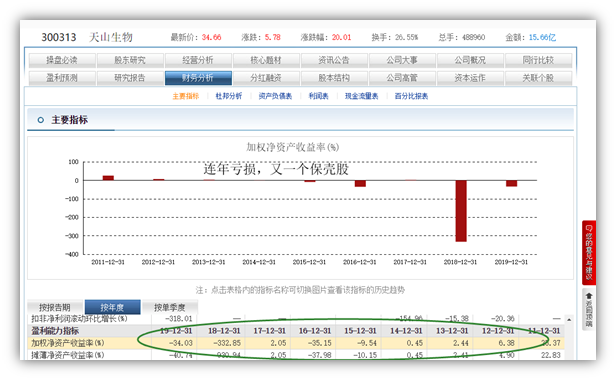Open the 资产负债表 link
The width and height of the screenshot is (616, 380).
[x=275, y=96]
